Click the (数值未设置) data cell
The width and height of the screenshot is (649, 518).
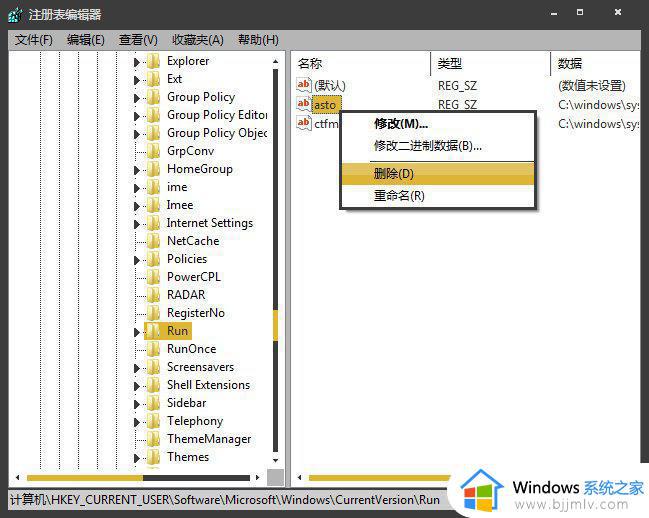click(592, 86)
